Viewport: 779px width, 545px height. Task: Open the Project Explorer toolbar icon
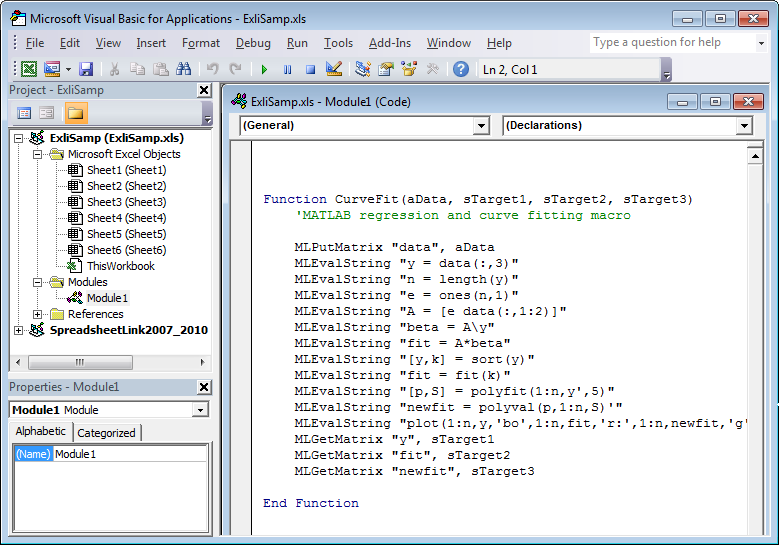[x=362, y=69]
